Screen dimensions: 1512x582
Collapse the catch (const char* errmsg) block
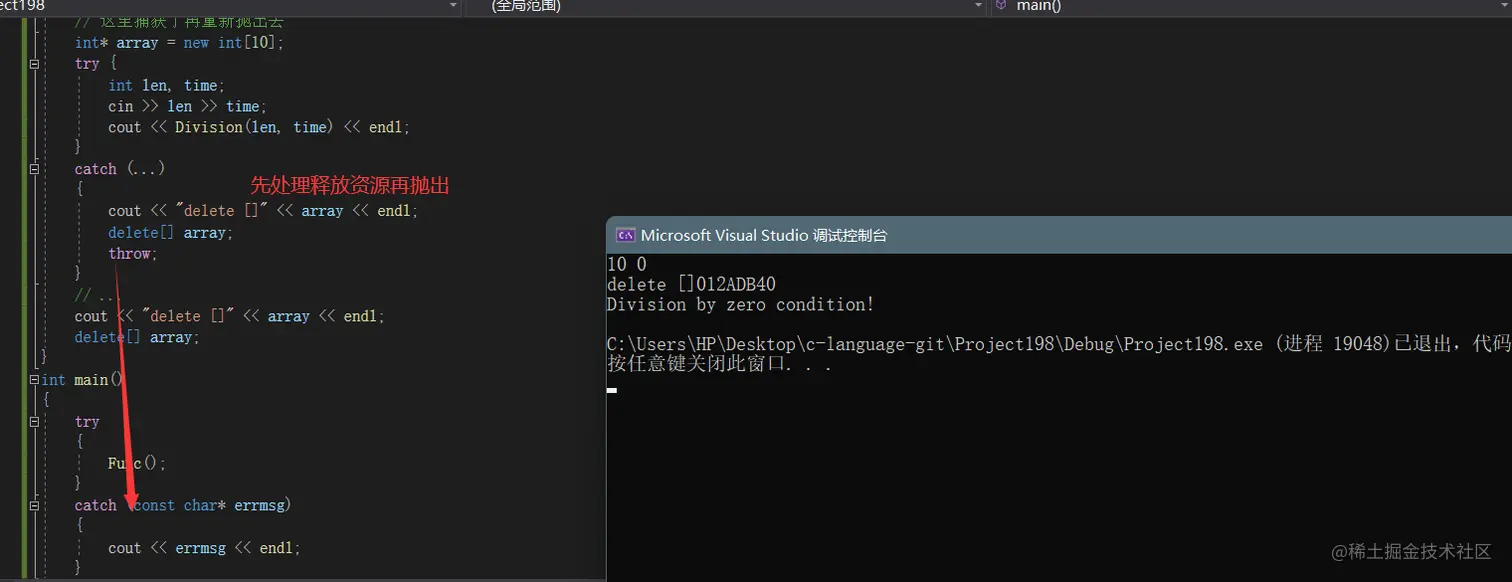(33, 505)
